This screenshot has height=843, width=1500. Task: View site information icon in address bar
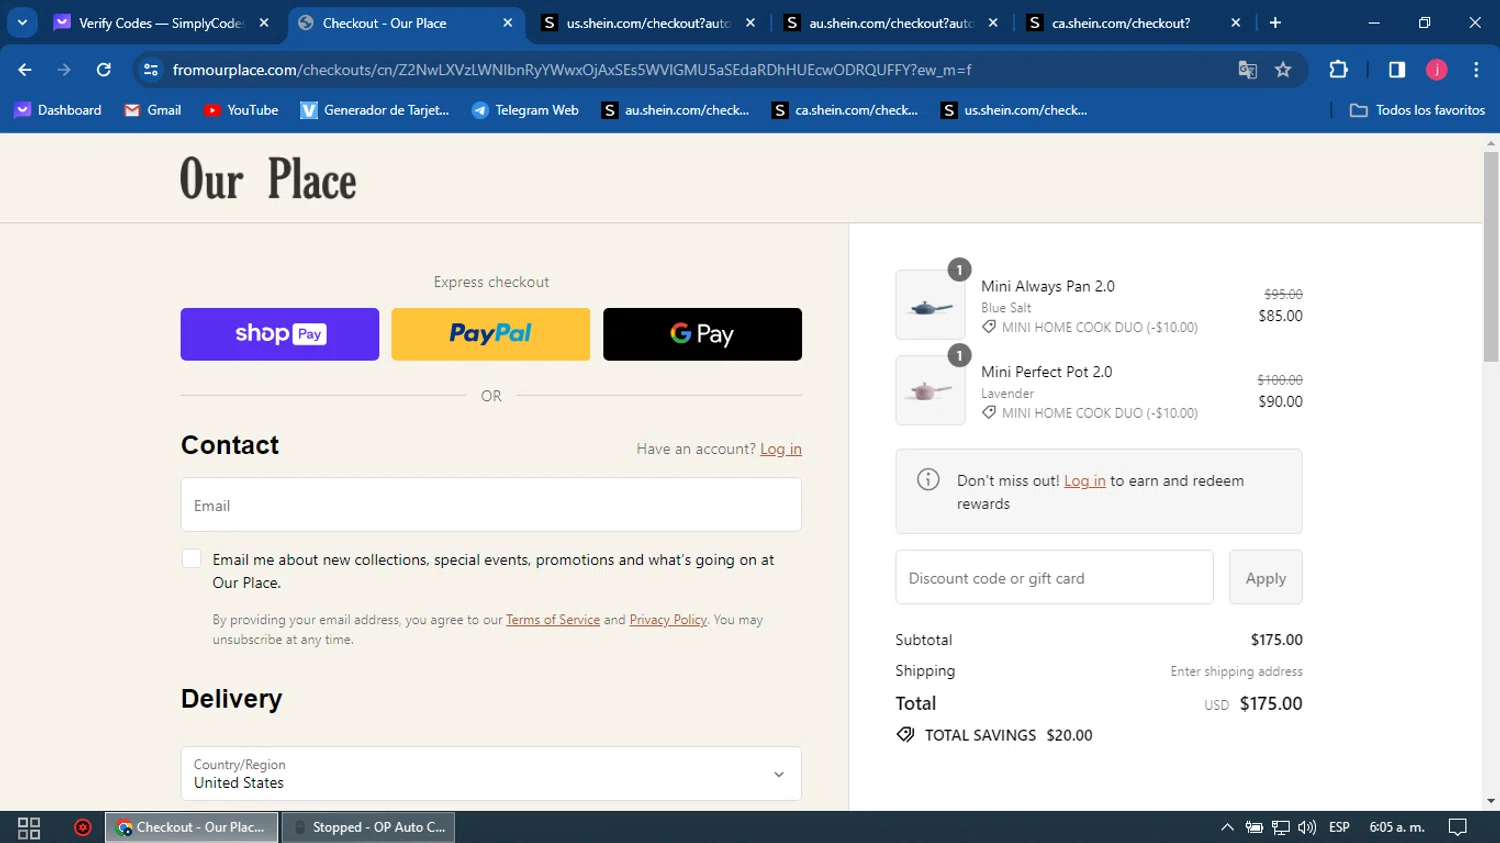(151, 70)
